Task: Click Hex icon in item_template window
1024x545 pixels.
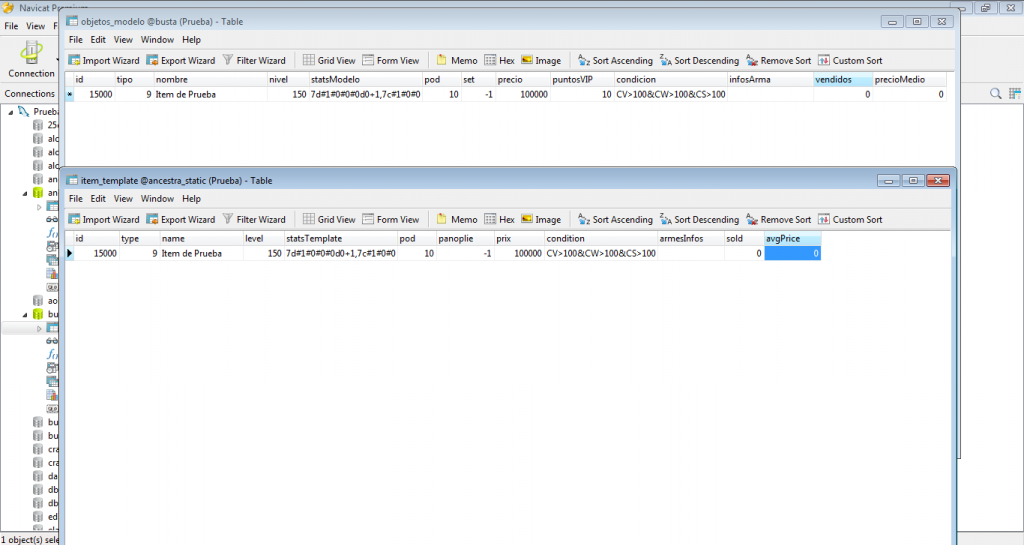Action: 500,219
